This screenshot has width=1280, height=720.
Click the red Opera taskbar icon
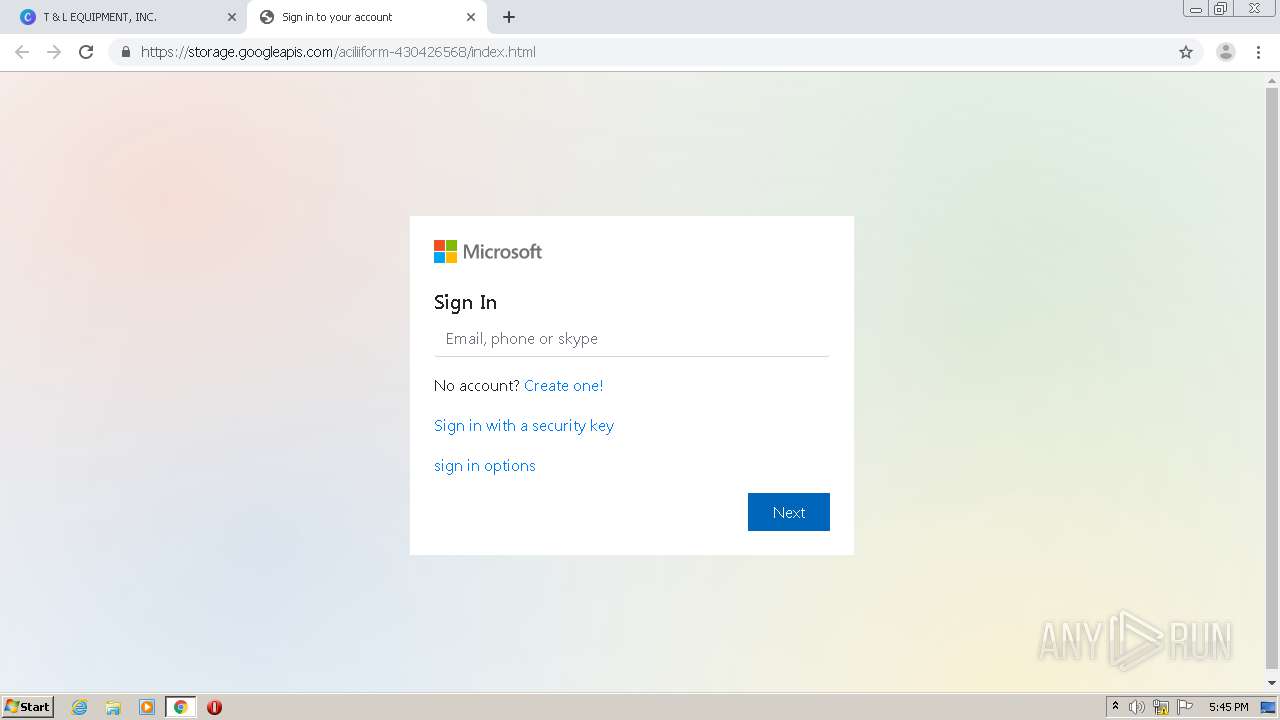[x=214, y=707]
